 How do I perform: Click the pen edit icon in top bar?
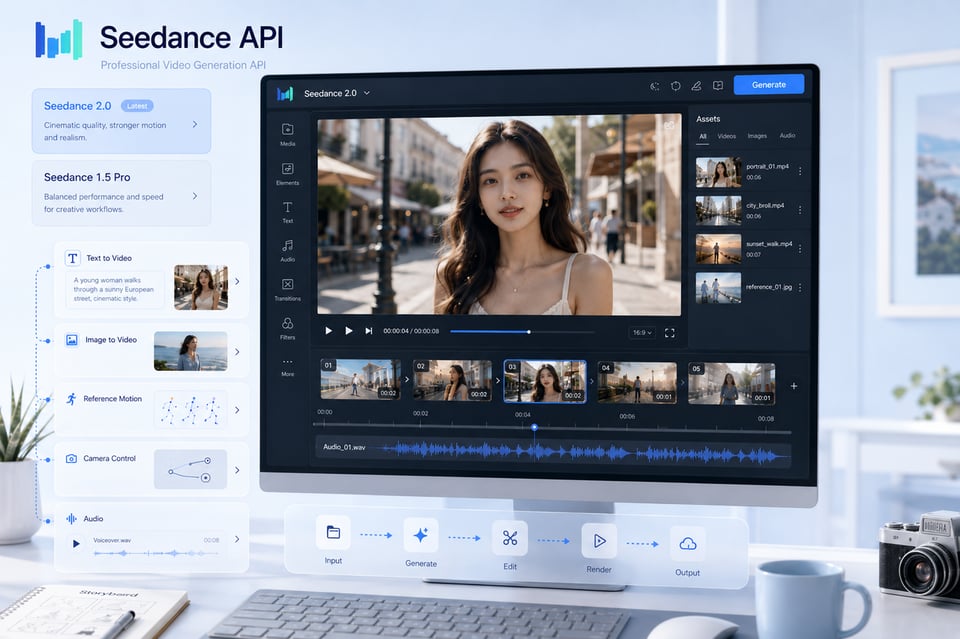pyautogui.click(x=696, y=86)
